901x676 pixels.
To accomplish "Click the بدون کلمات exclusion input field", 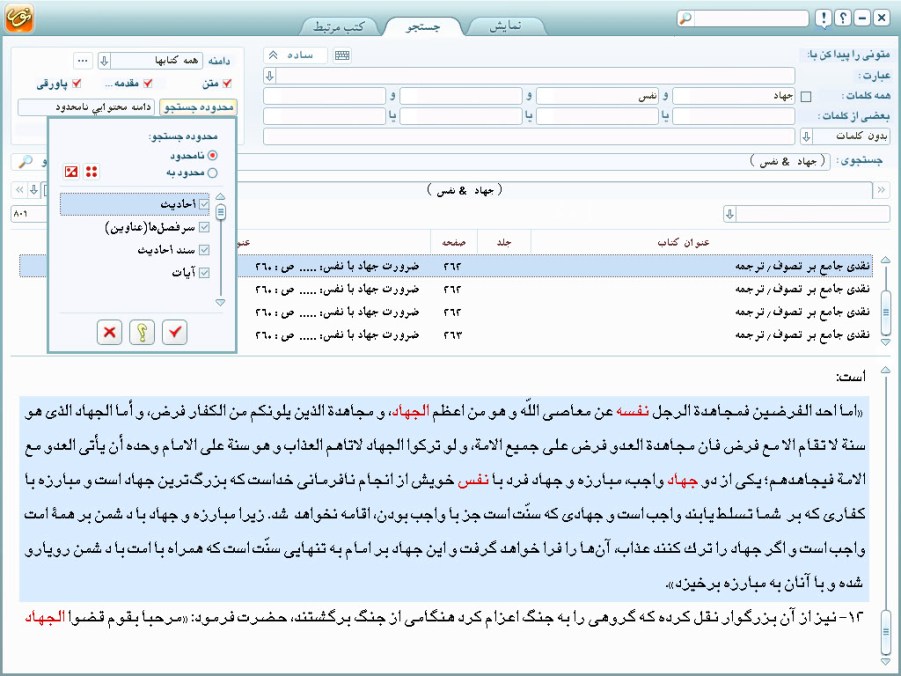I will coord(529,136).
